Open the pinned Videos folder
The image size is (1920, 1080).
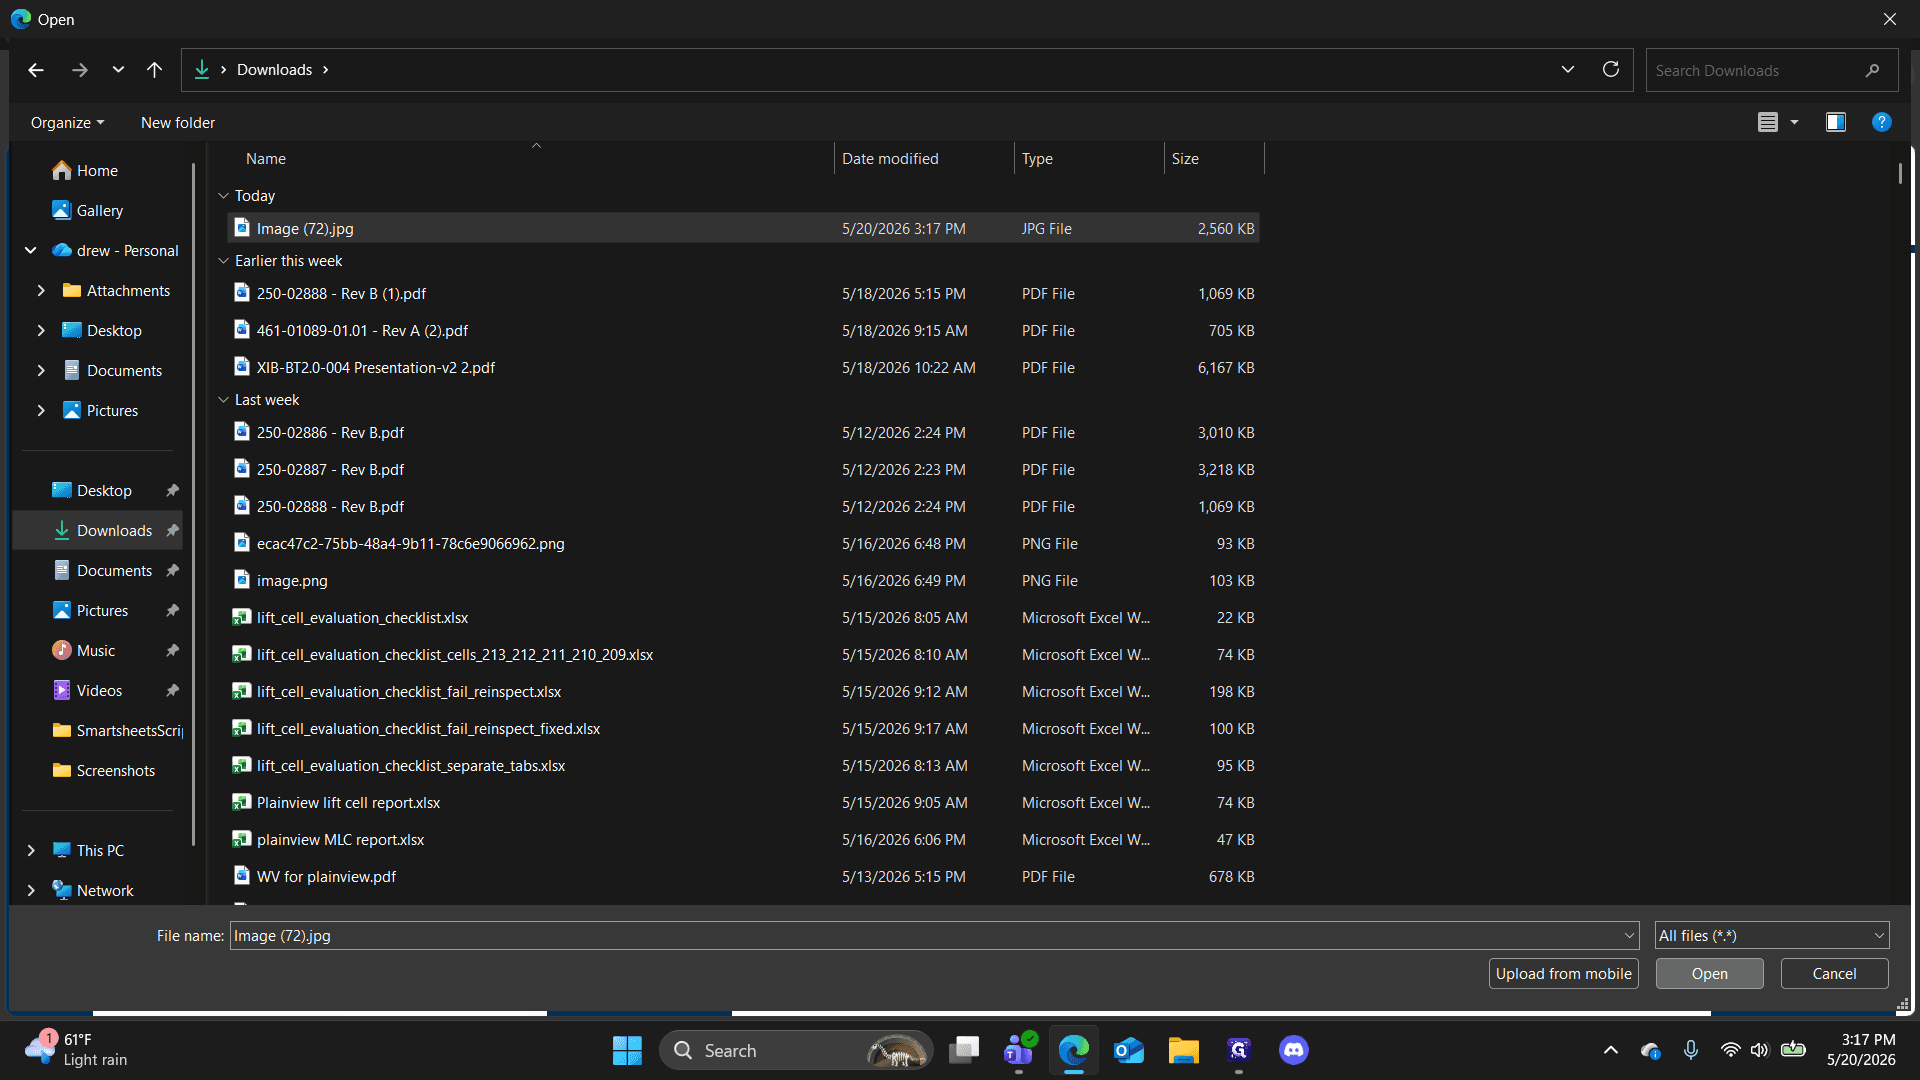(x=99, y=691)
